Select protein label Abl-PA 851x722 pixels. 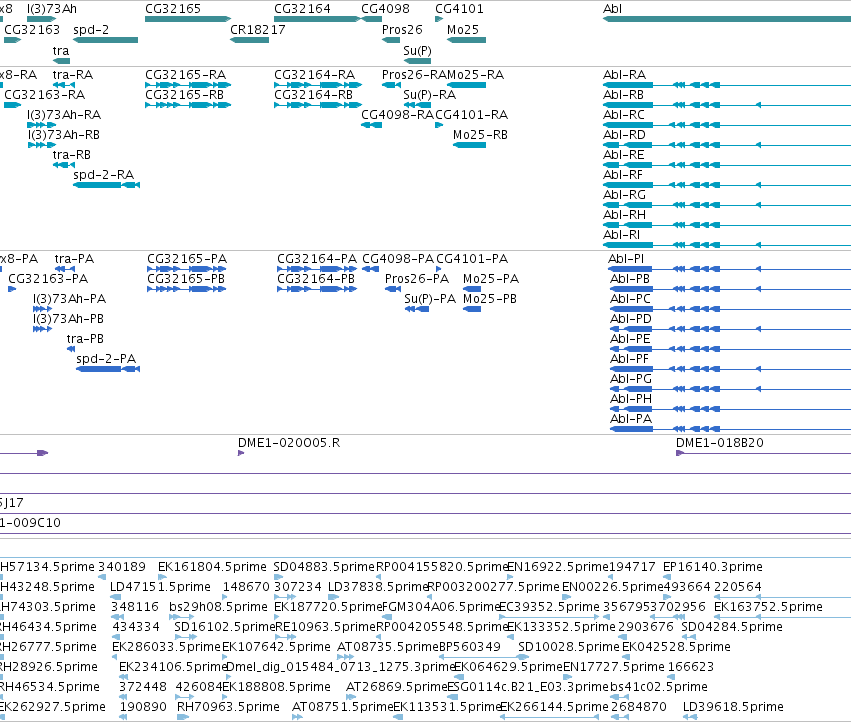click(631, 419)
